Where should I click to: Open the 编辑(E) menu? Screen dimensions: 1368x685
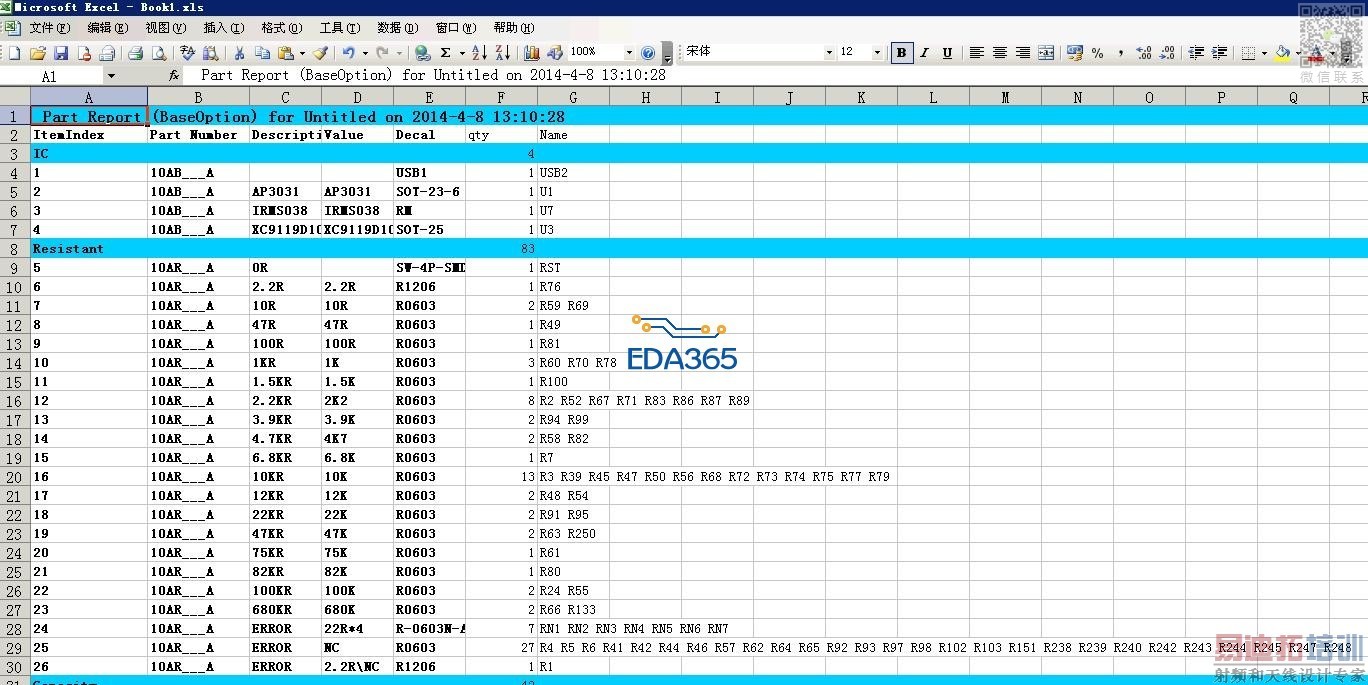[x=109, y=28]
